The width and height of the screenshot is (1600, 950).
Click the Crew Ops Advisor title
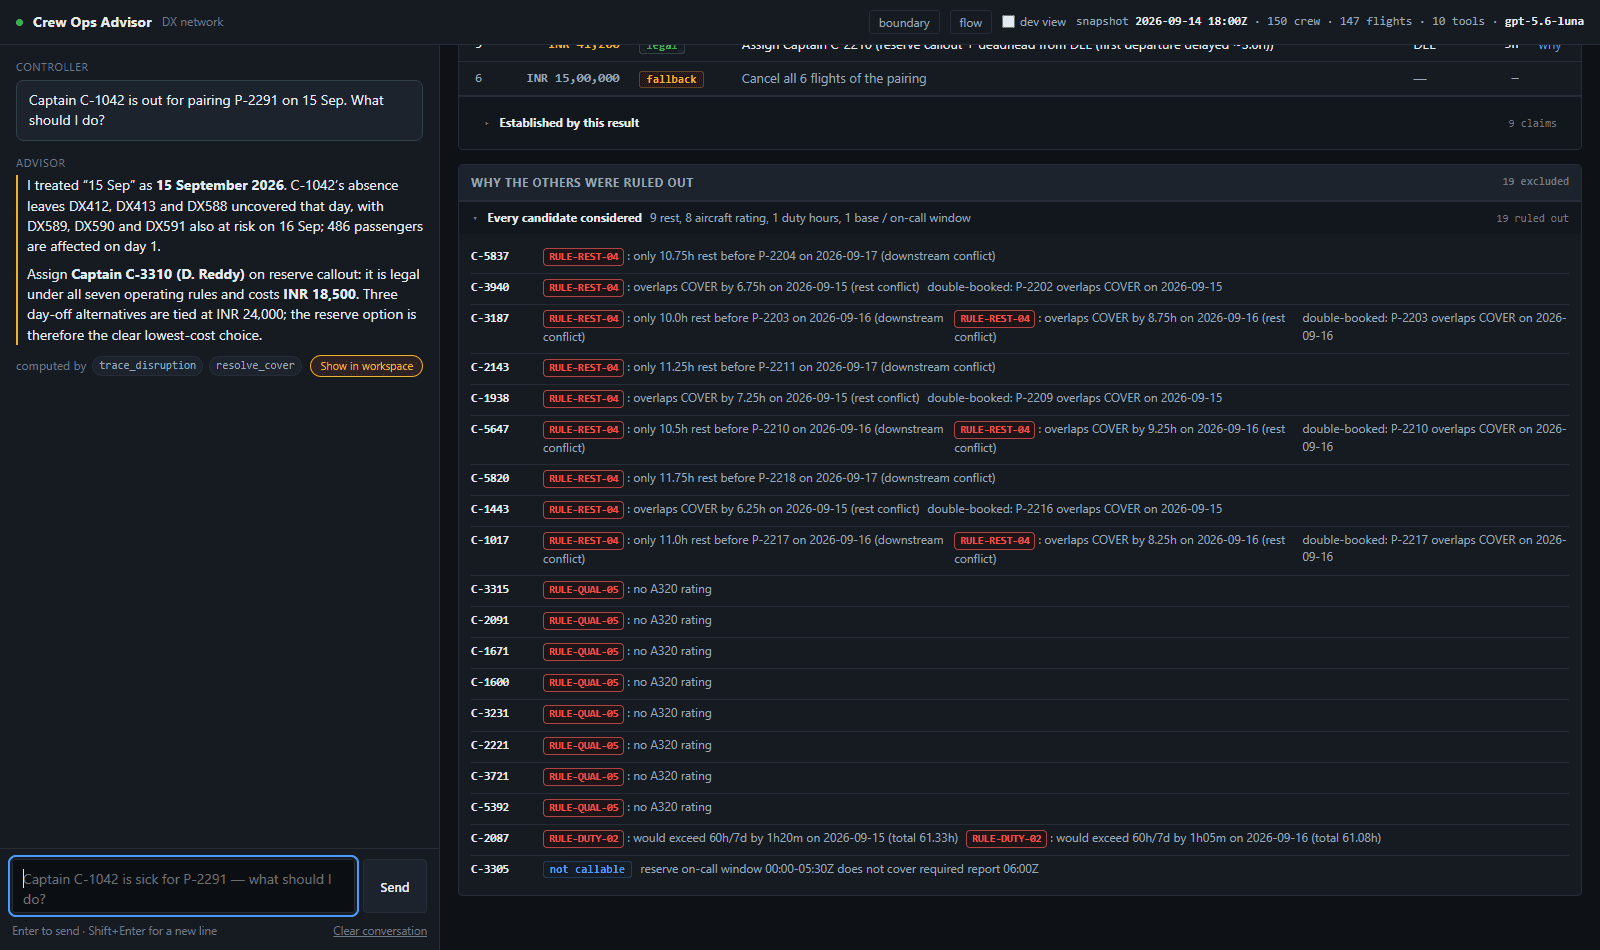tap(92, 22)
